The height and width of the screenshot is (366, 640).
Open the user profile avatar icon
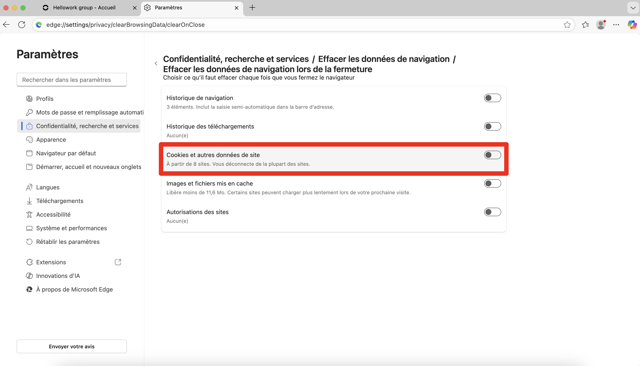[601, 25]
